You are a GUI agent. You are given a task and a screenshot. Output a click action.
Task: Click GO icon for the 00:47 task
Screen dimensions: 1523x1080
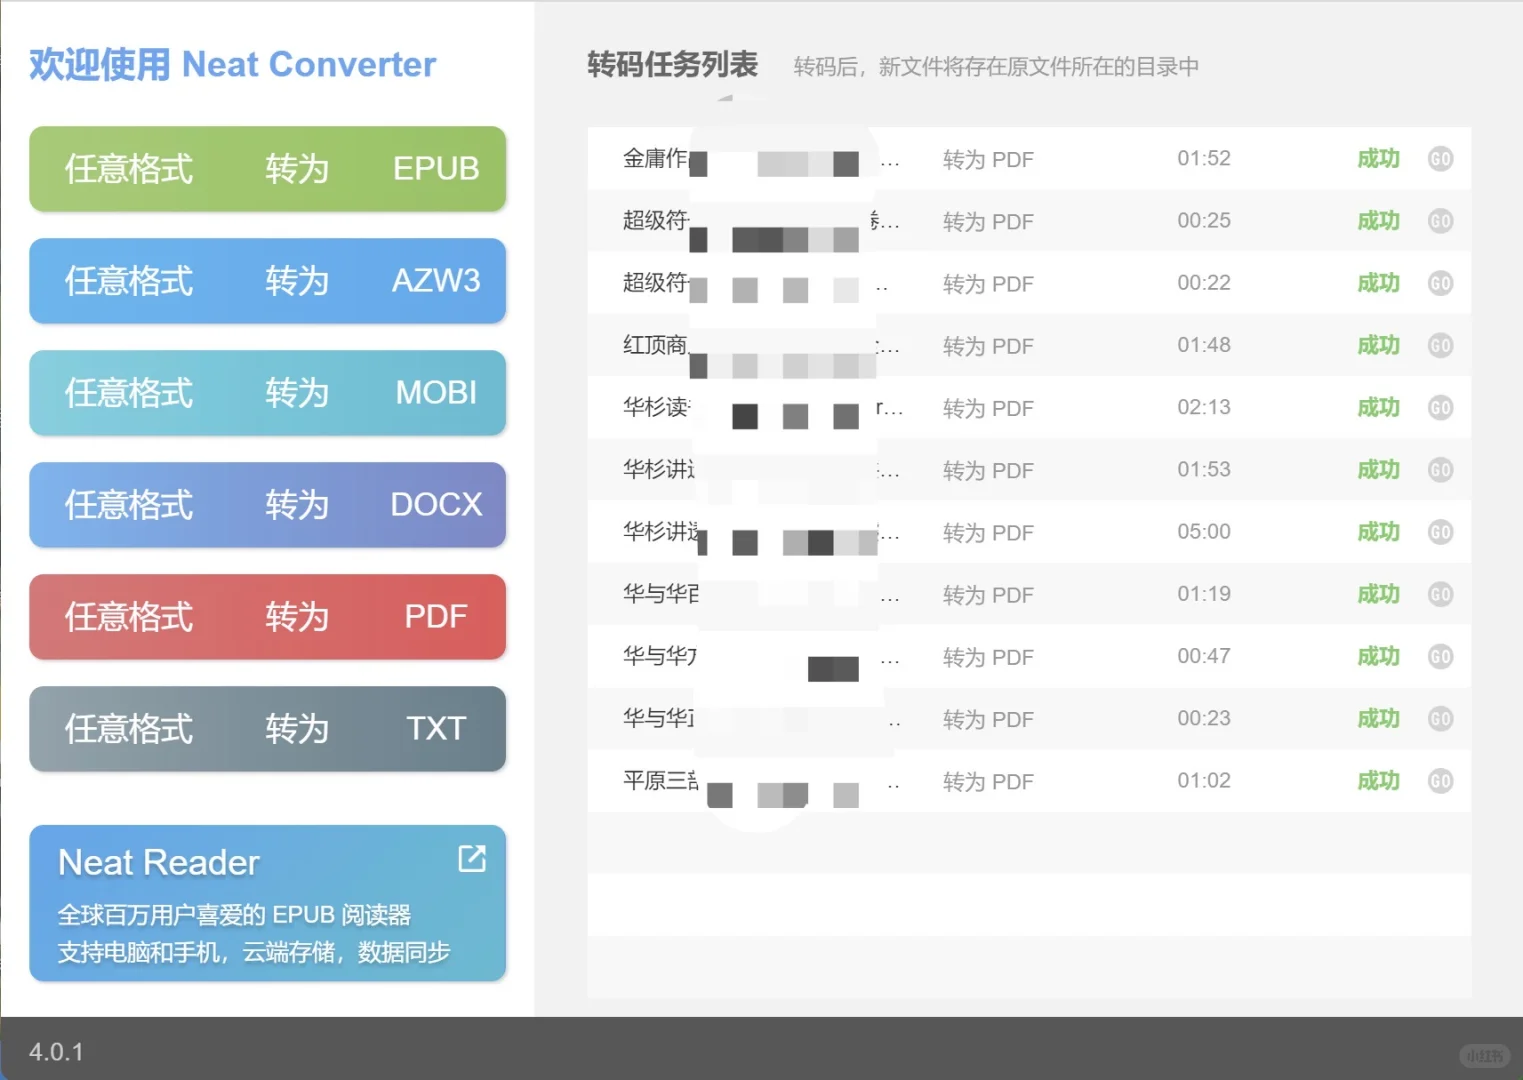point(1440,656)
